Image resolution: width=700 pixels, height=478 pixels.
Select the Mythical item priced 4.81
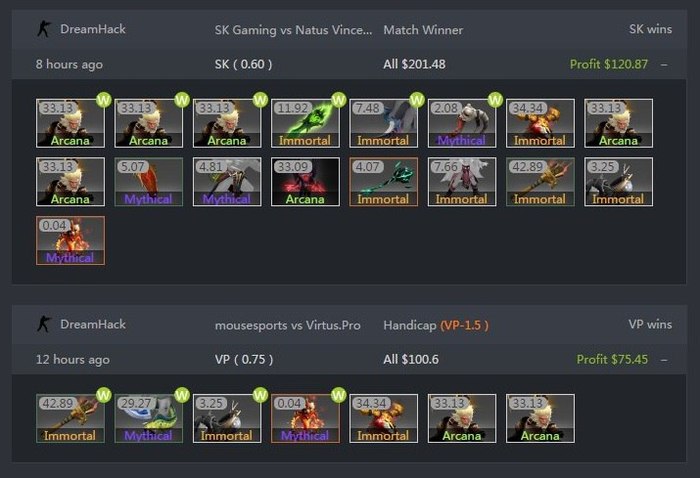227,182
